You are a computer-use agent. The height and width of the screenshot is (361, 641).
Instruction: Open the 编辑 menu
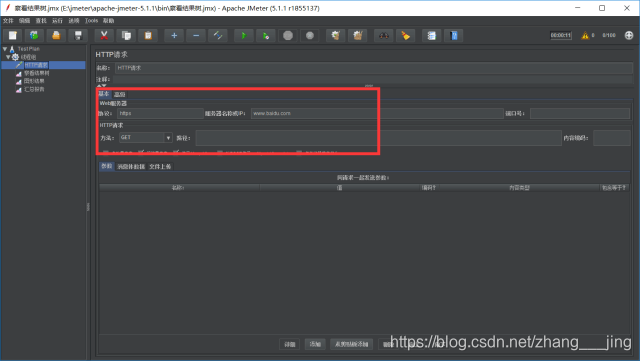tap(25, 20)
